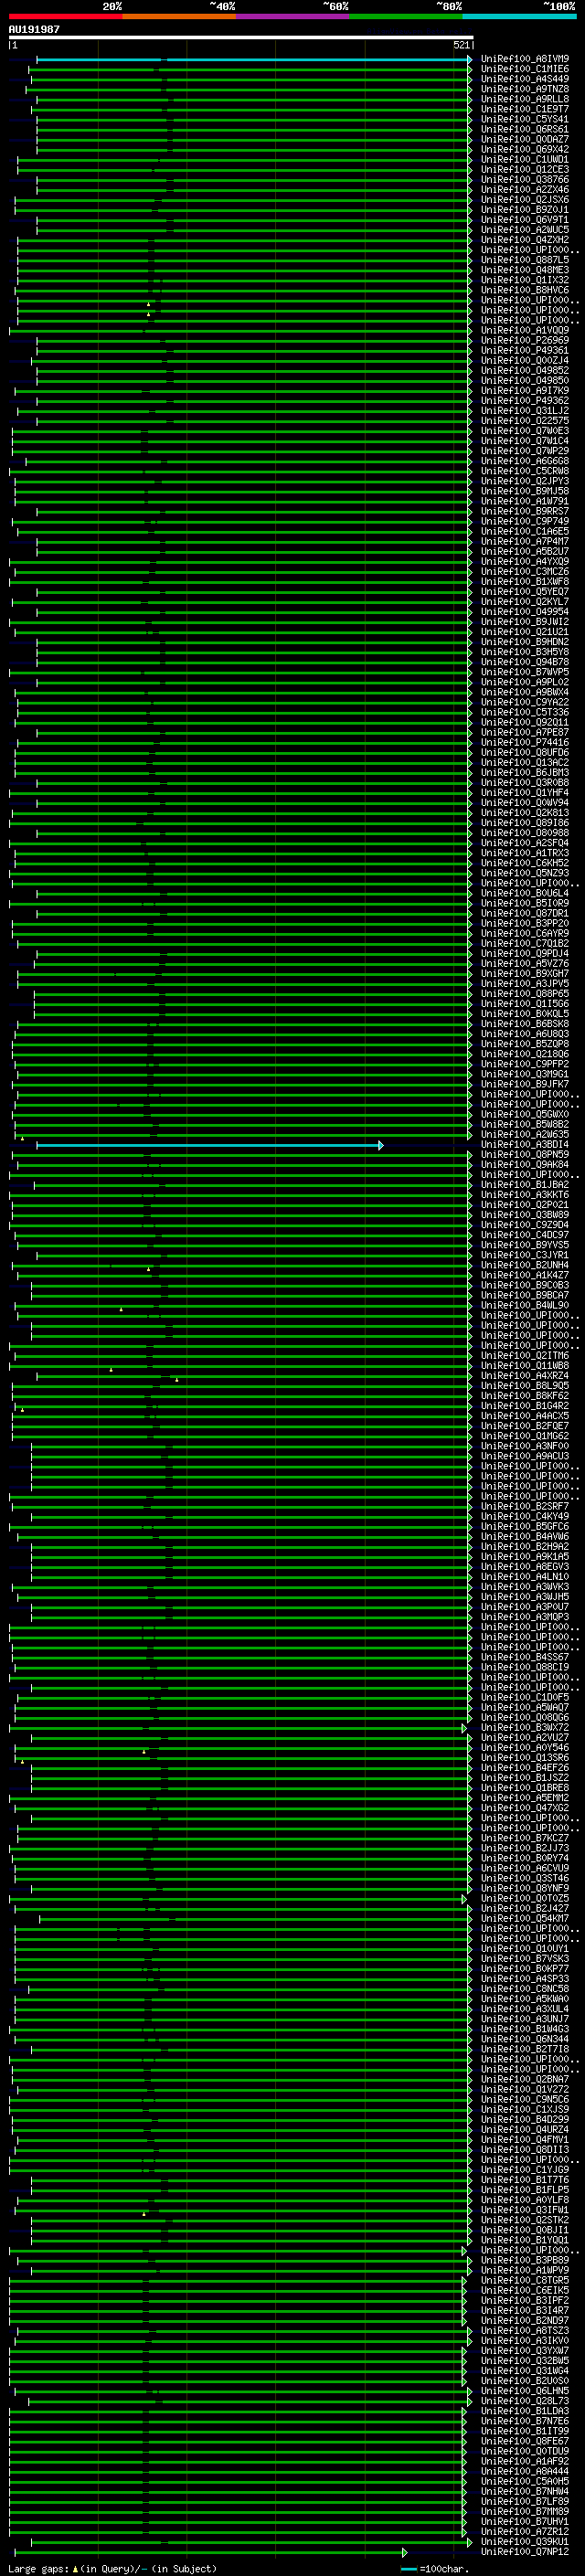Click UniRef100_A4XRZ4 label
This screenshot has height=2576, width=585.
pyautogui.click(x=524, y=1375)
